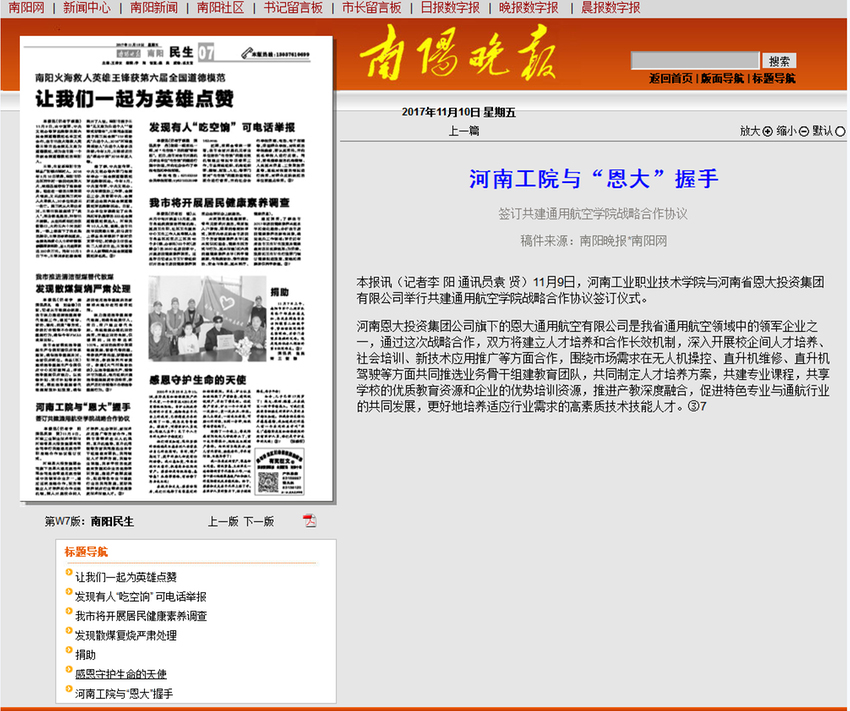Open nav item 让我们一起为英雄点赞
The height and width of the screenshot is (711, 850).
point(126,577)
